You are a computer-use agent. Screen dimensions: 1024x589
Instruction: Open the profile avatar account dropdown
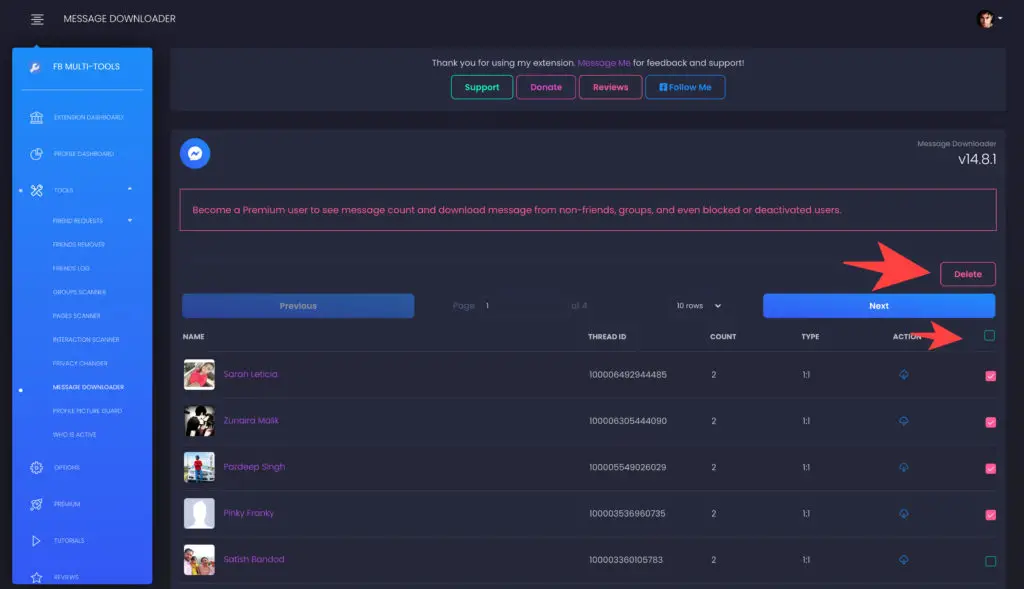click(989, 19)
